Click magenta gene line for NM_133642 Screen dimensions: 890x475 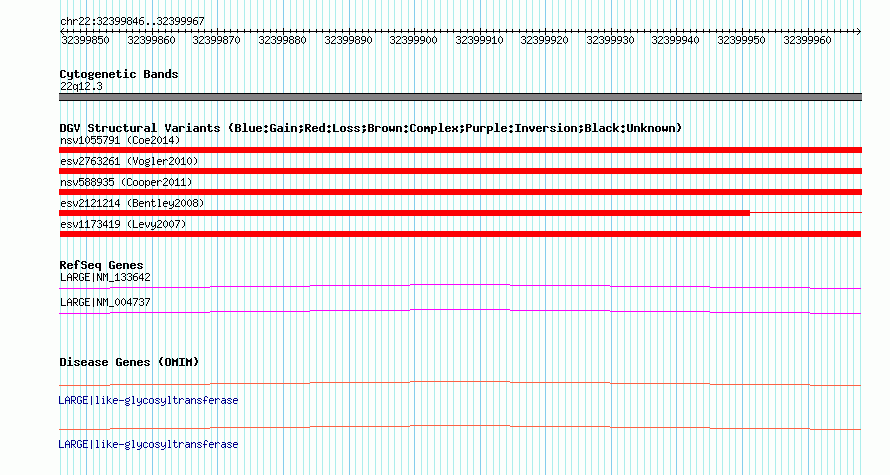[460, 286]
